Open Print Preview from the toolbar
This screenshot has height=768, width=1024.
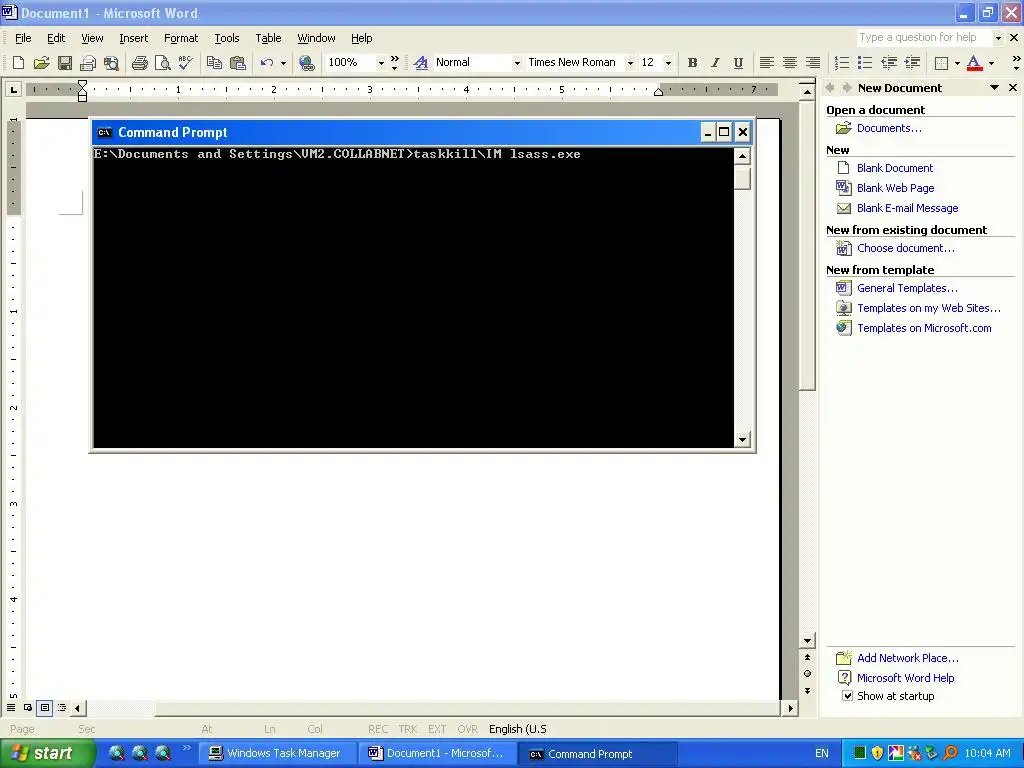(163, 63)
